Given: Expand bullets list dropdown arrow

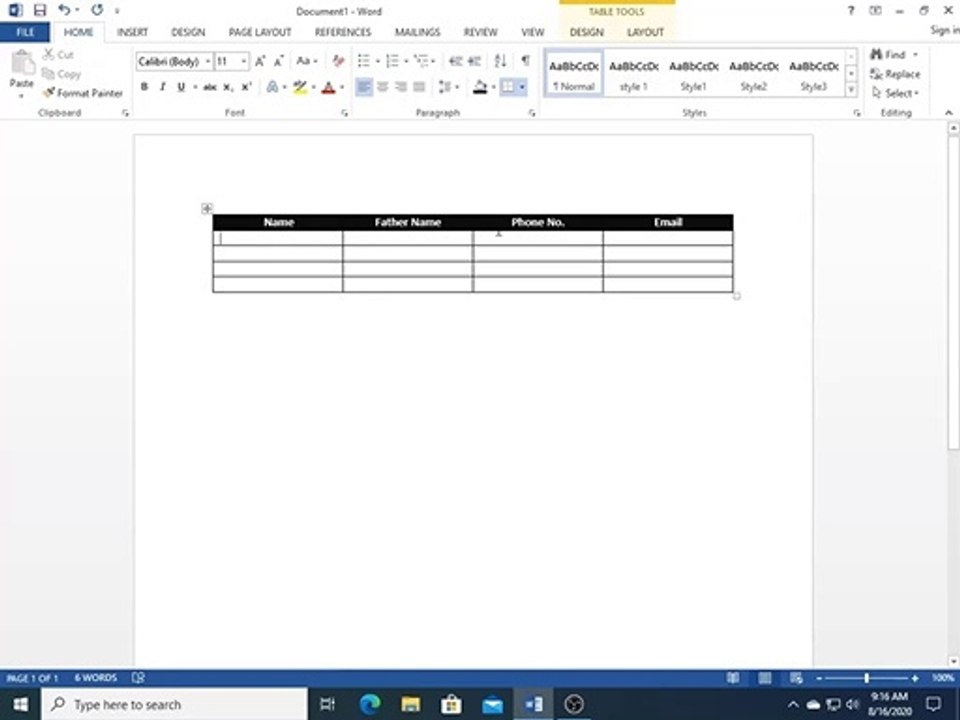Looking at the screenshot, I should pos(378,61).
